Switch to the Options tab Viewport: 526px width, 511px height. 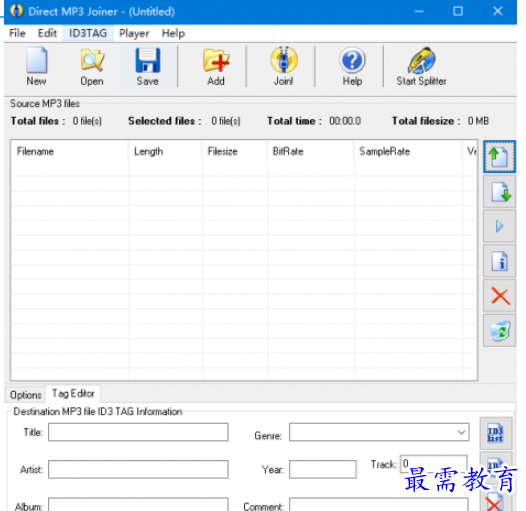25,395
